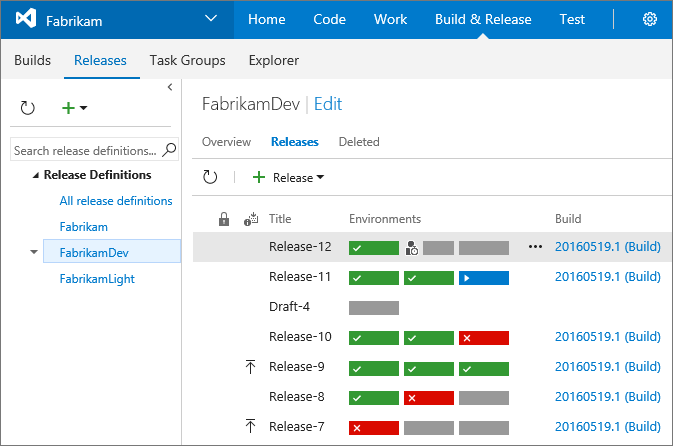Viewport: 673px width, 446px height.
Task: Refresh the releases list in main pane
Action: point(210,177)
